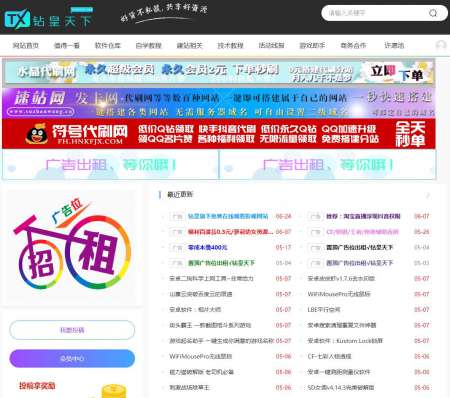Open the blue ad link mentioning 400元
Image resolution: width=450 pixels, height=398 pixels.
(x=207, y=247)
